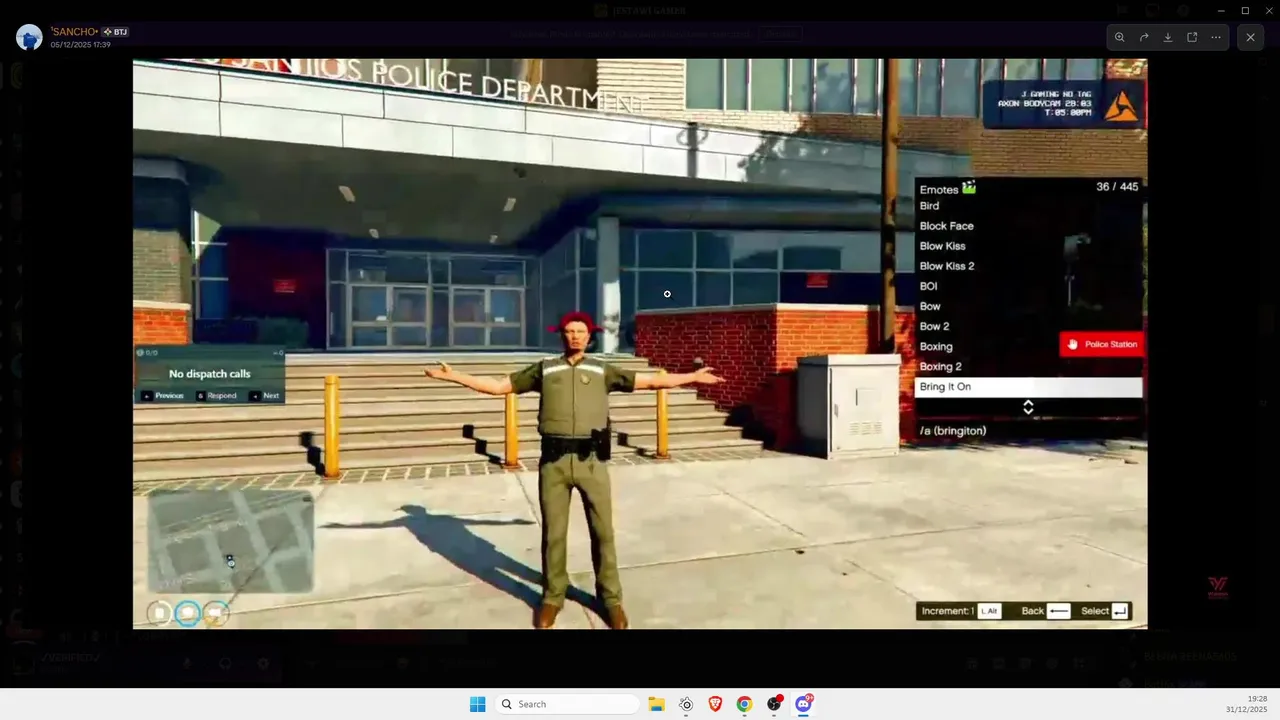This screenshot has width=1280, height=720.
Task: Choose the Blow Kiss 2 emote
Action: pos(1028,266)
